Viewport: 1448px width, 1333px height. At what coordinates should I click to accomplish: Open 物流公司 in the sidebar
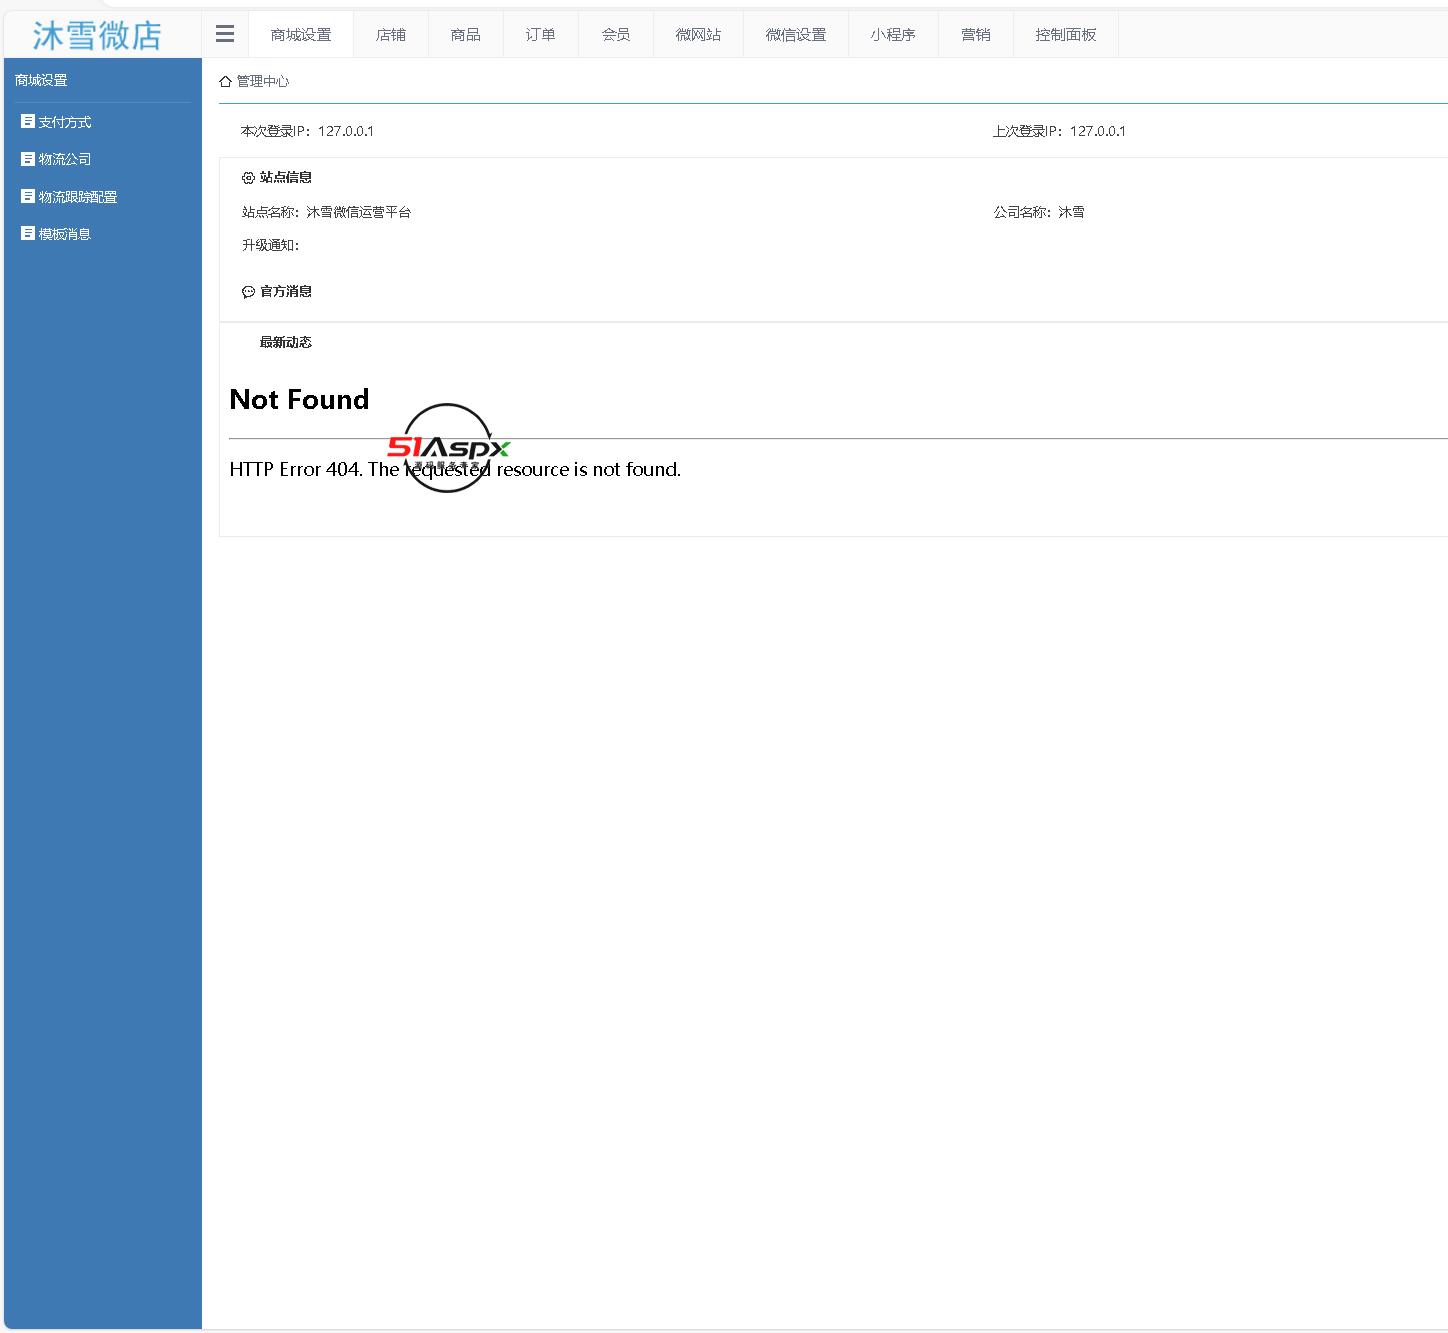65,159
